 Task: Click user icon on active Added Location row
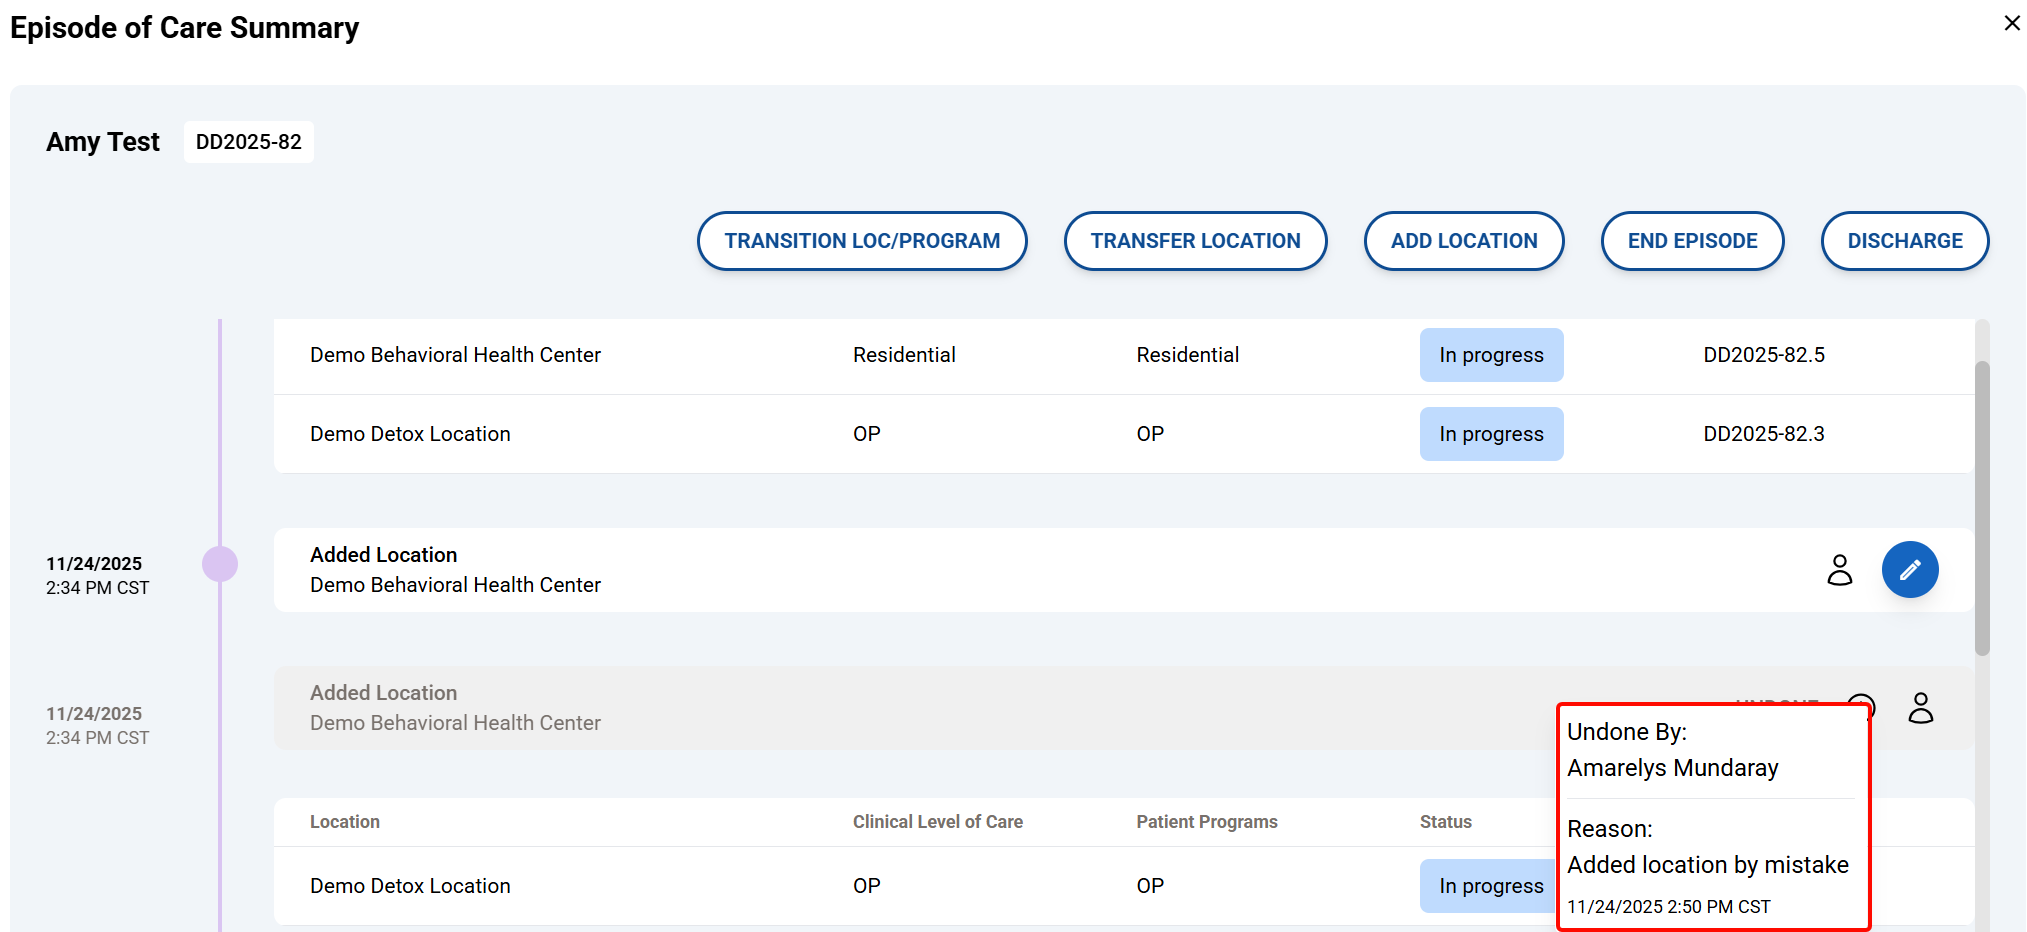(x=1839, y=570)
